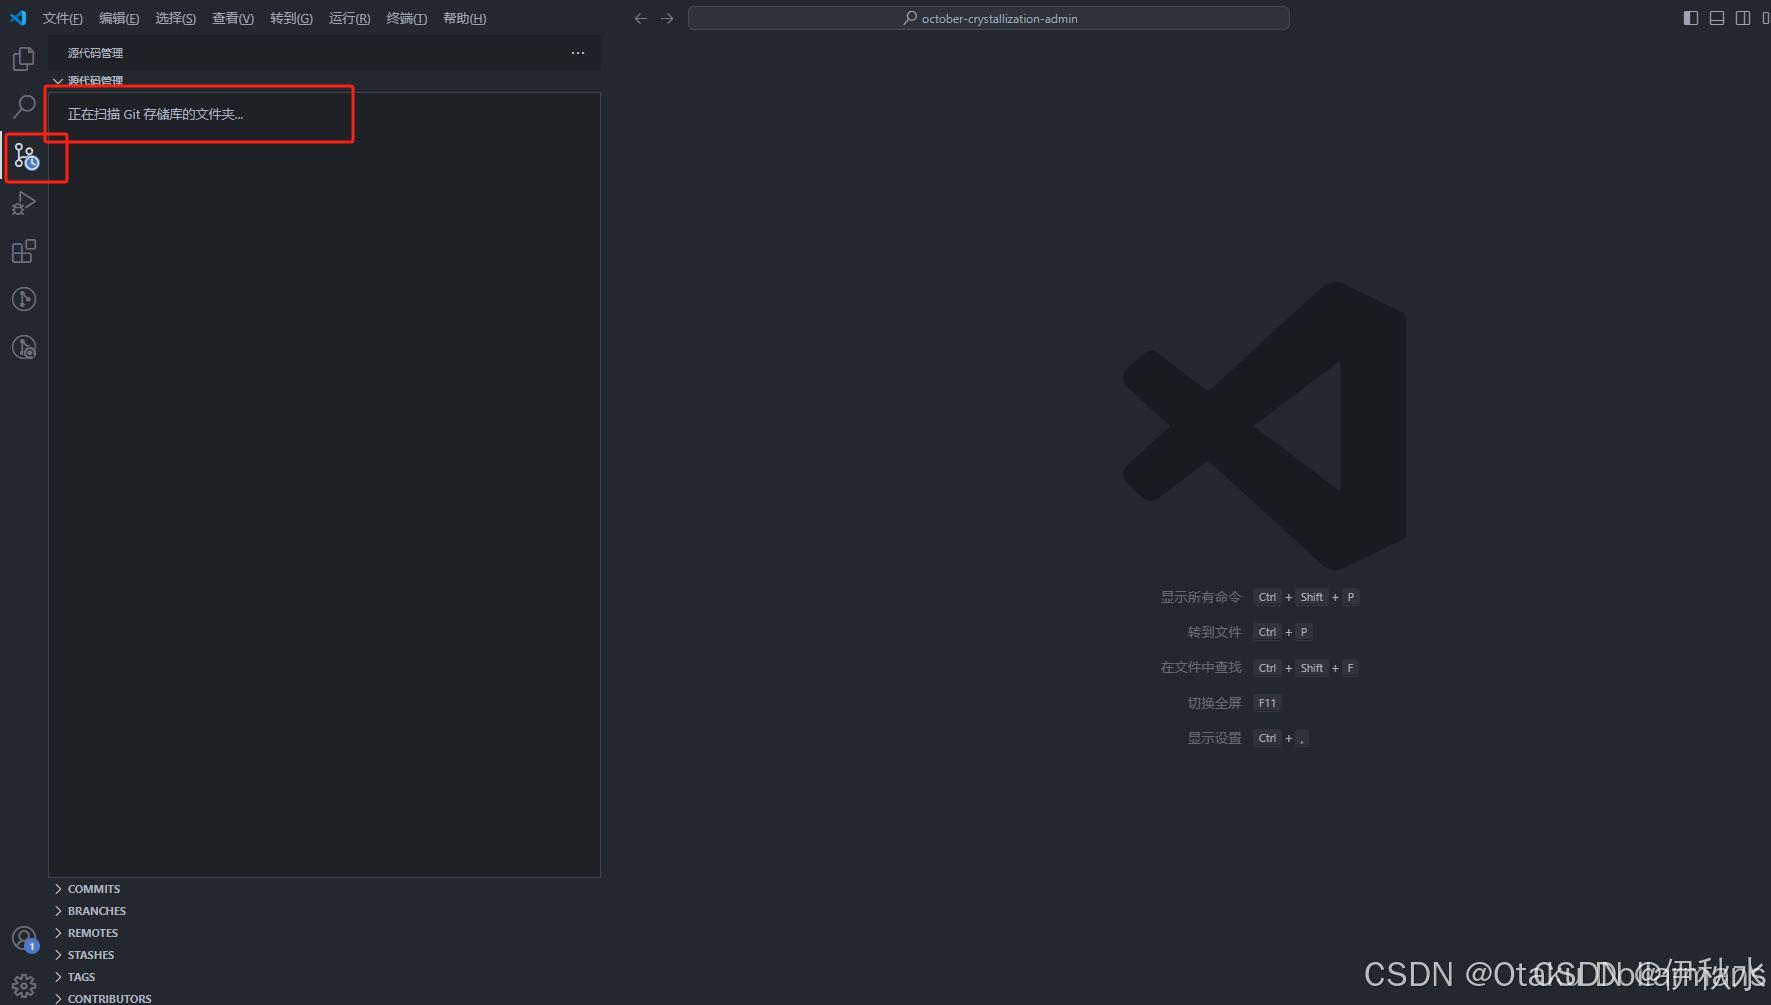Expand the COMMITS section
This screenshot has height=1005, width=1771.
324,889
